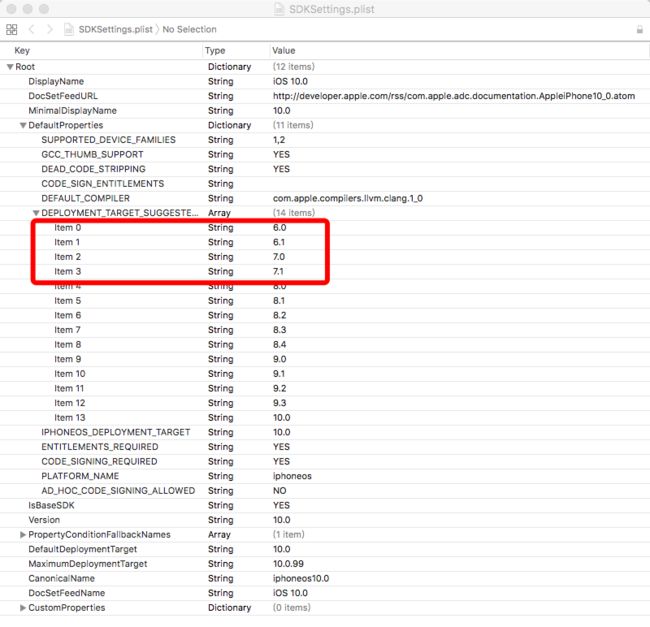Expand the PropertyConditionFallbackNames array
The width and height of the screenshot is (650, 627).
click(23, 535)
